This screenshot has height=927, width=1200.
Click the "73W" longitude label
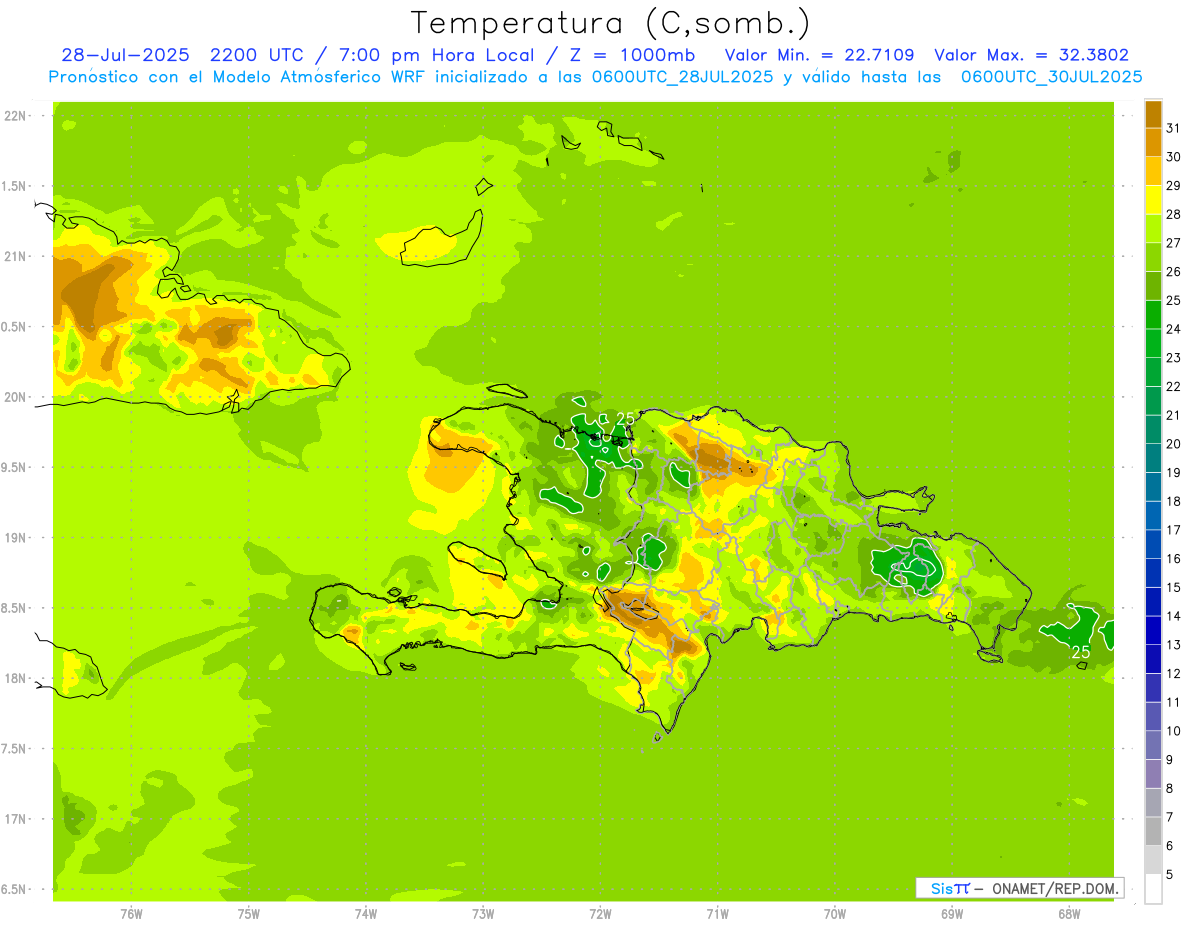483,913
